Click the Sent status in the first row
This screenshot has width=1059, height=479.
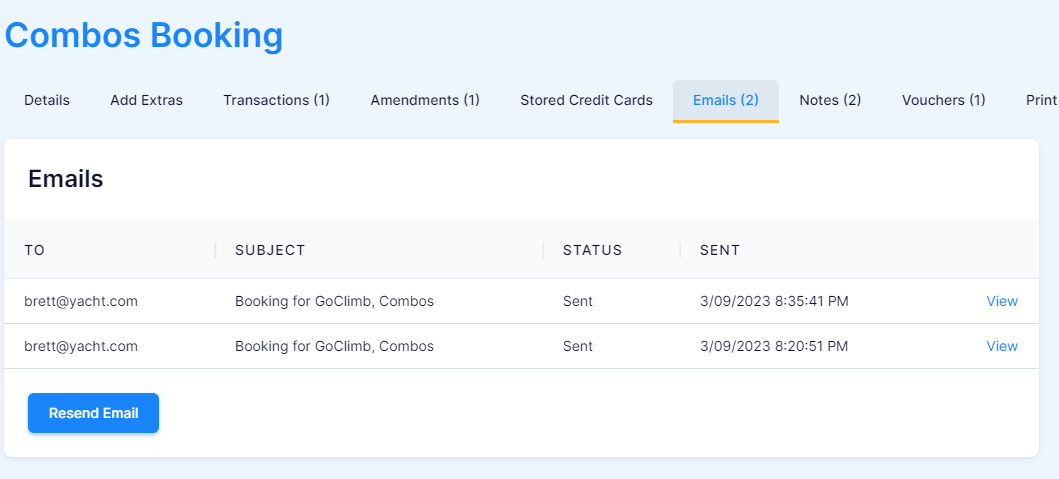pyautogui.click(x=577, y=301)
